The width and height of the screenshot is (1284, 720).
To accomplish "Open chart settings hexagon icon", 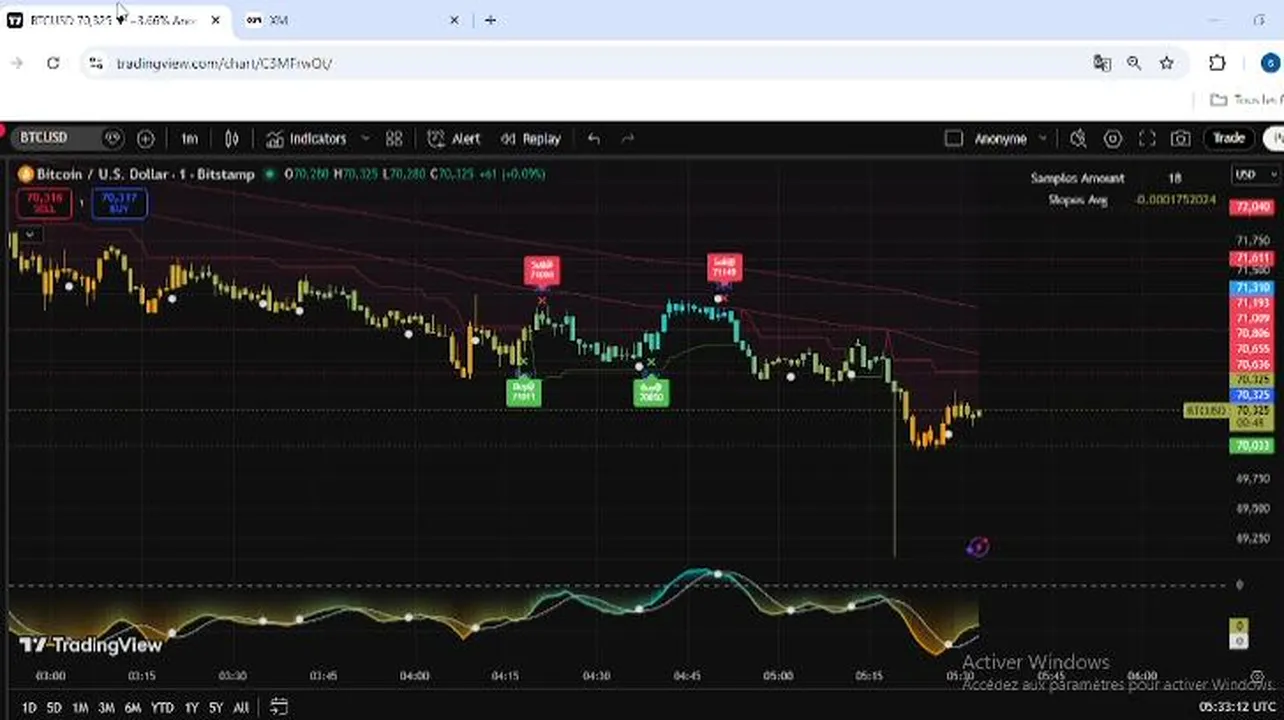I will 1112,139.
